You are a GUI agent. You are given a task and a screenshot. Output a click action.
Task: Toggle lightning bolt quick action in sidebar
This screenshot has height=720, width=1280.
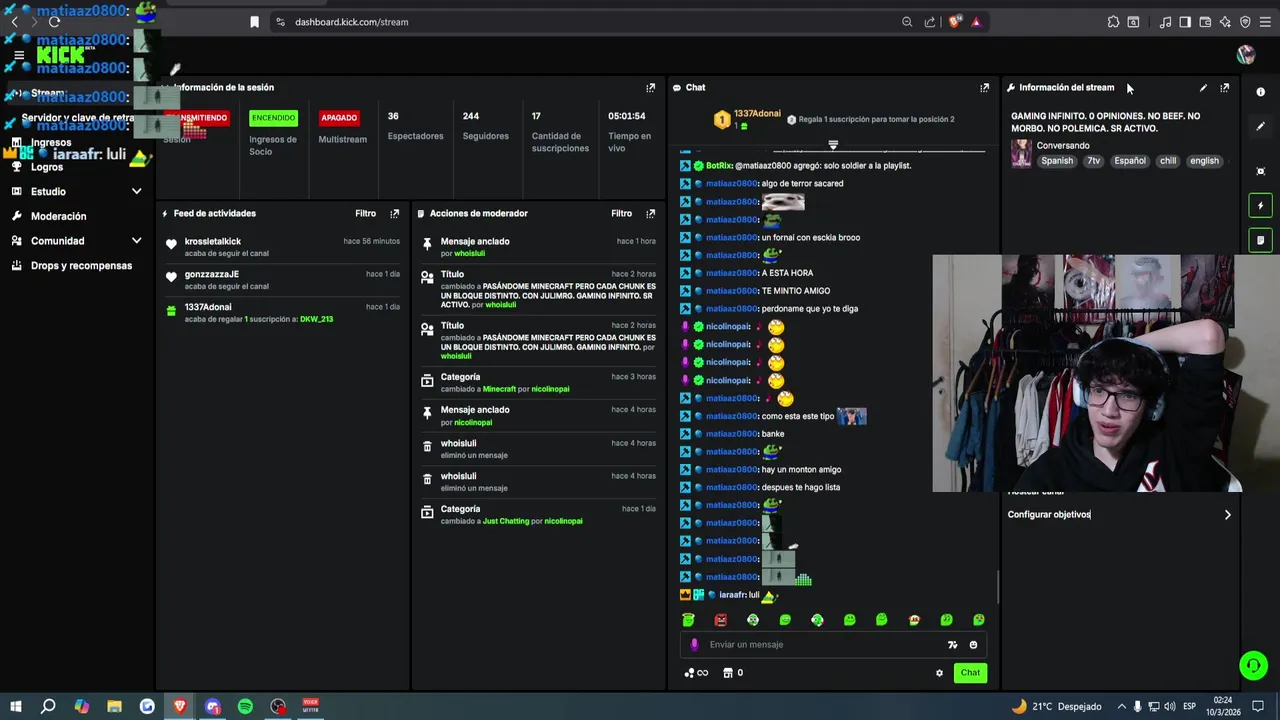(1260, 206)
